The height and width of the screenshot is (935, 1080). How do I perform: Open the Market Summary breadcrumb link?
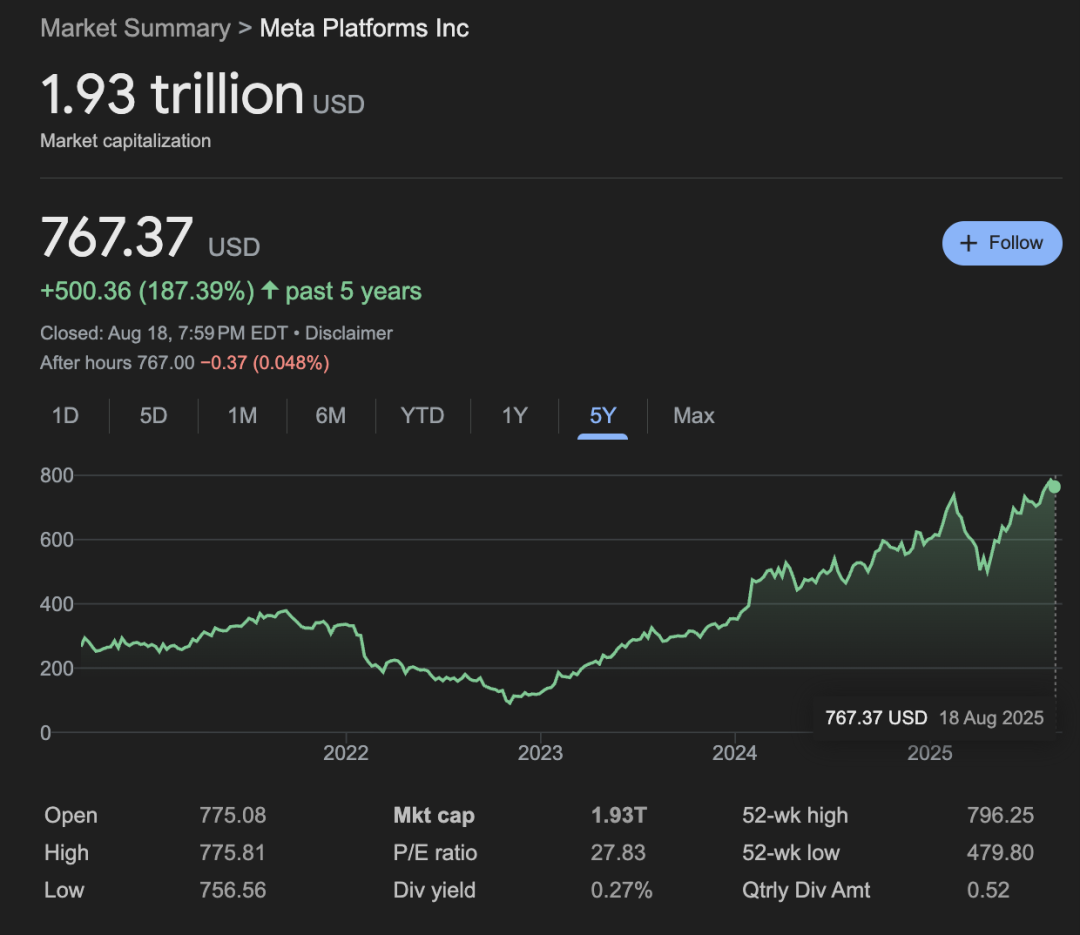click(135, 28)
